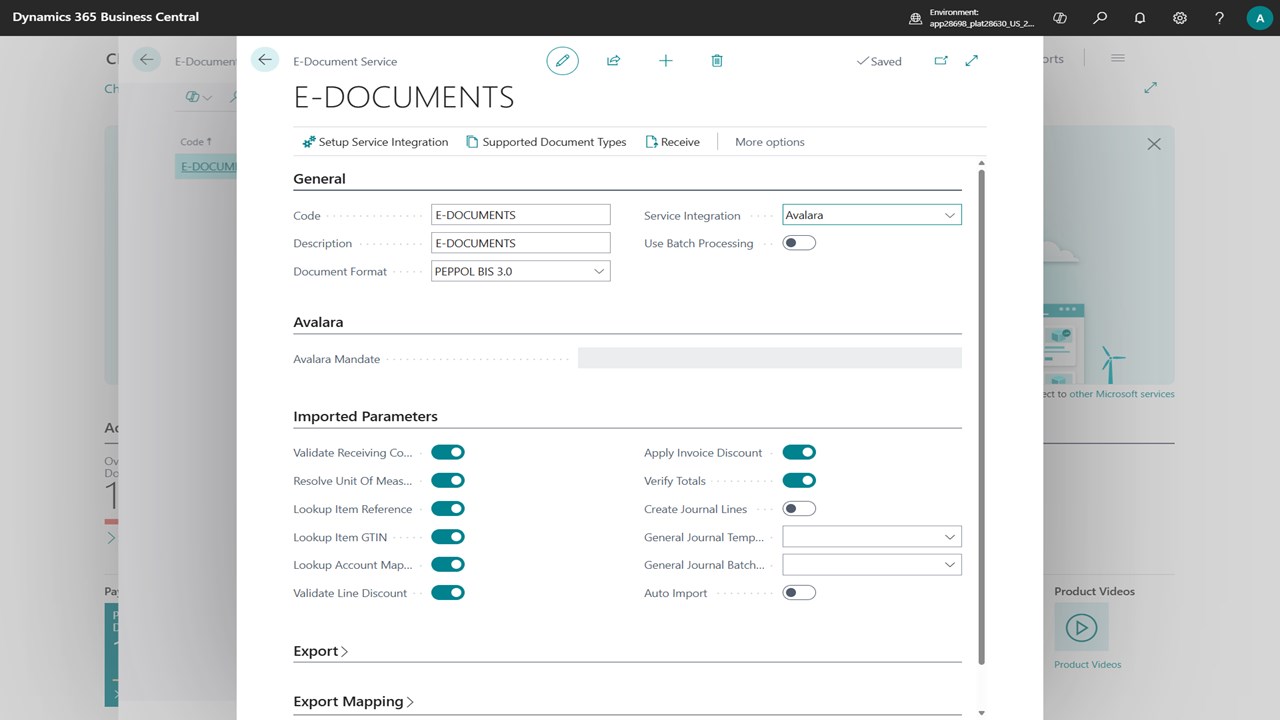The width and height of the screenshot is (1280, 720).
Task: Open Supported Document Types
Action: tap(546, 142)
